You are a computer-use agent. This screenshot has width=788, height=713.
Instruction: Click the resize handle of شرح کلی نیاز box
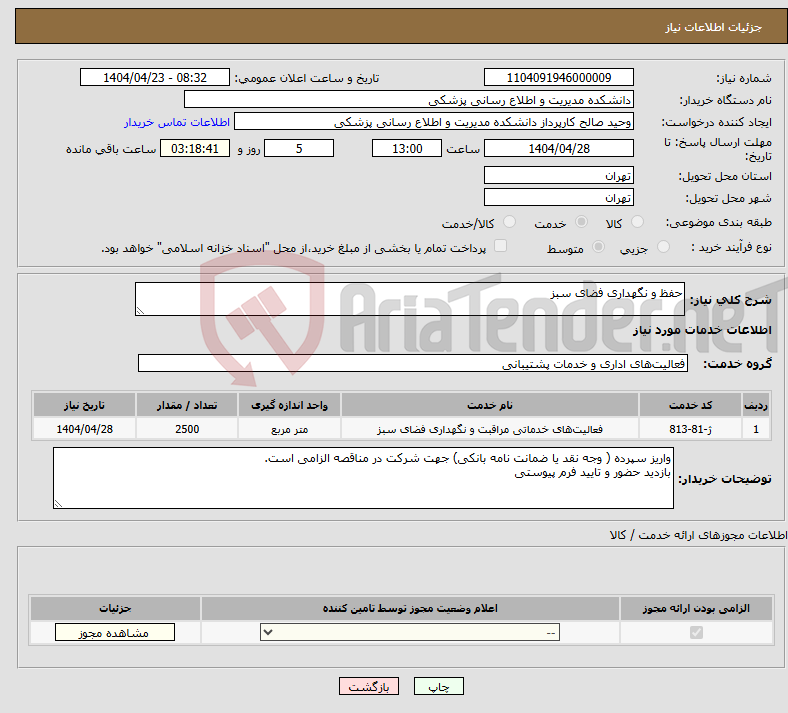point(140,311)
